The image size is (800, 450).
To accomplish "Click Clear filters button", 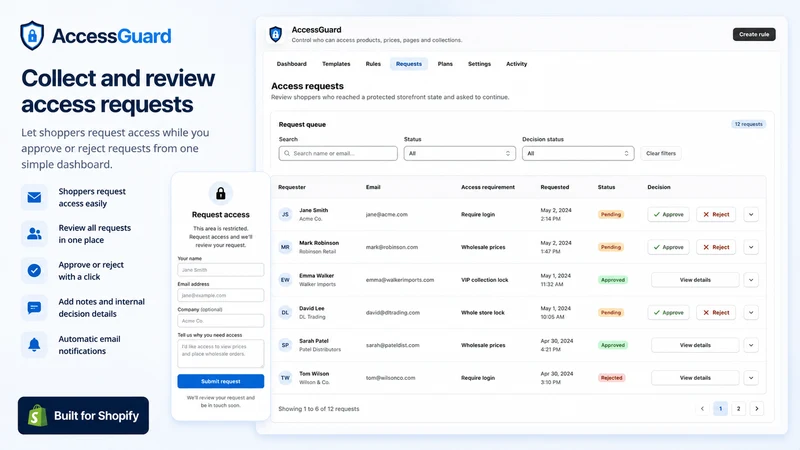I will [661, 153].
